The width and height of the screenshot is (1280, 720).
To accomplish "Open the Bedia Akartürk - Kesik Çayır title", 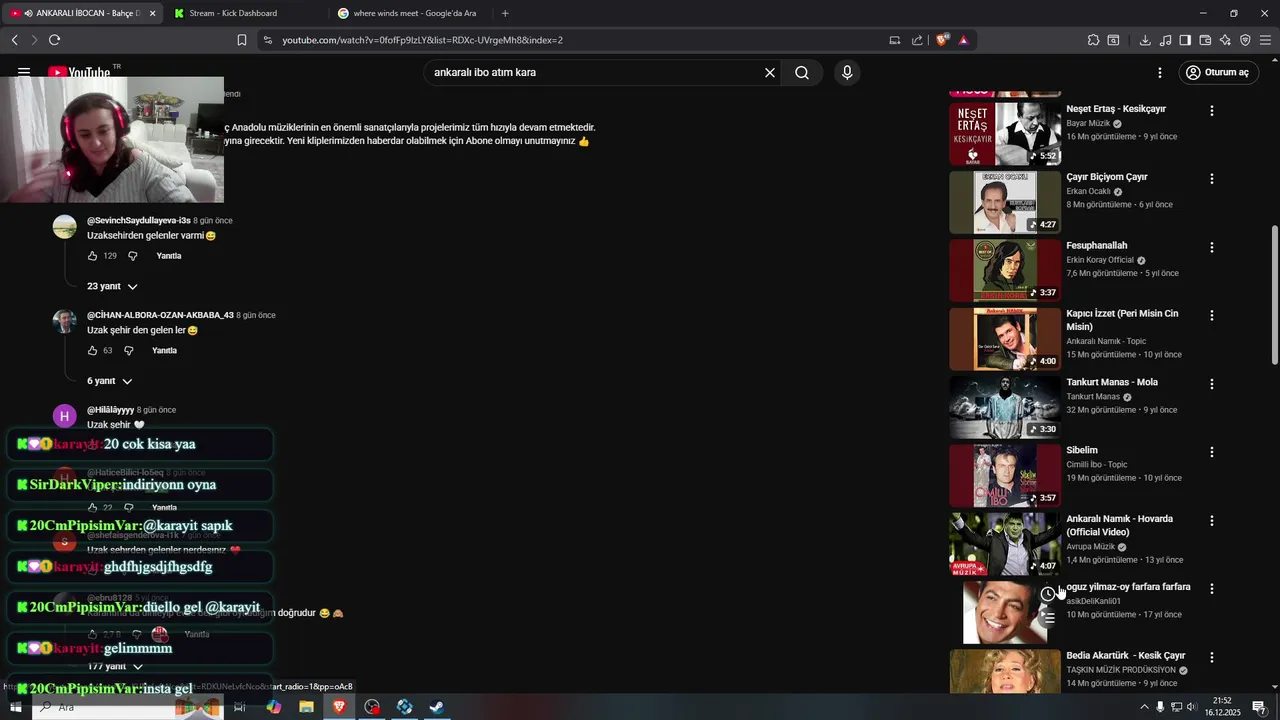I will tap(1125, 656).
